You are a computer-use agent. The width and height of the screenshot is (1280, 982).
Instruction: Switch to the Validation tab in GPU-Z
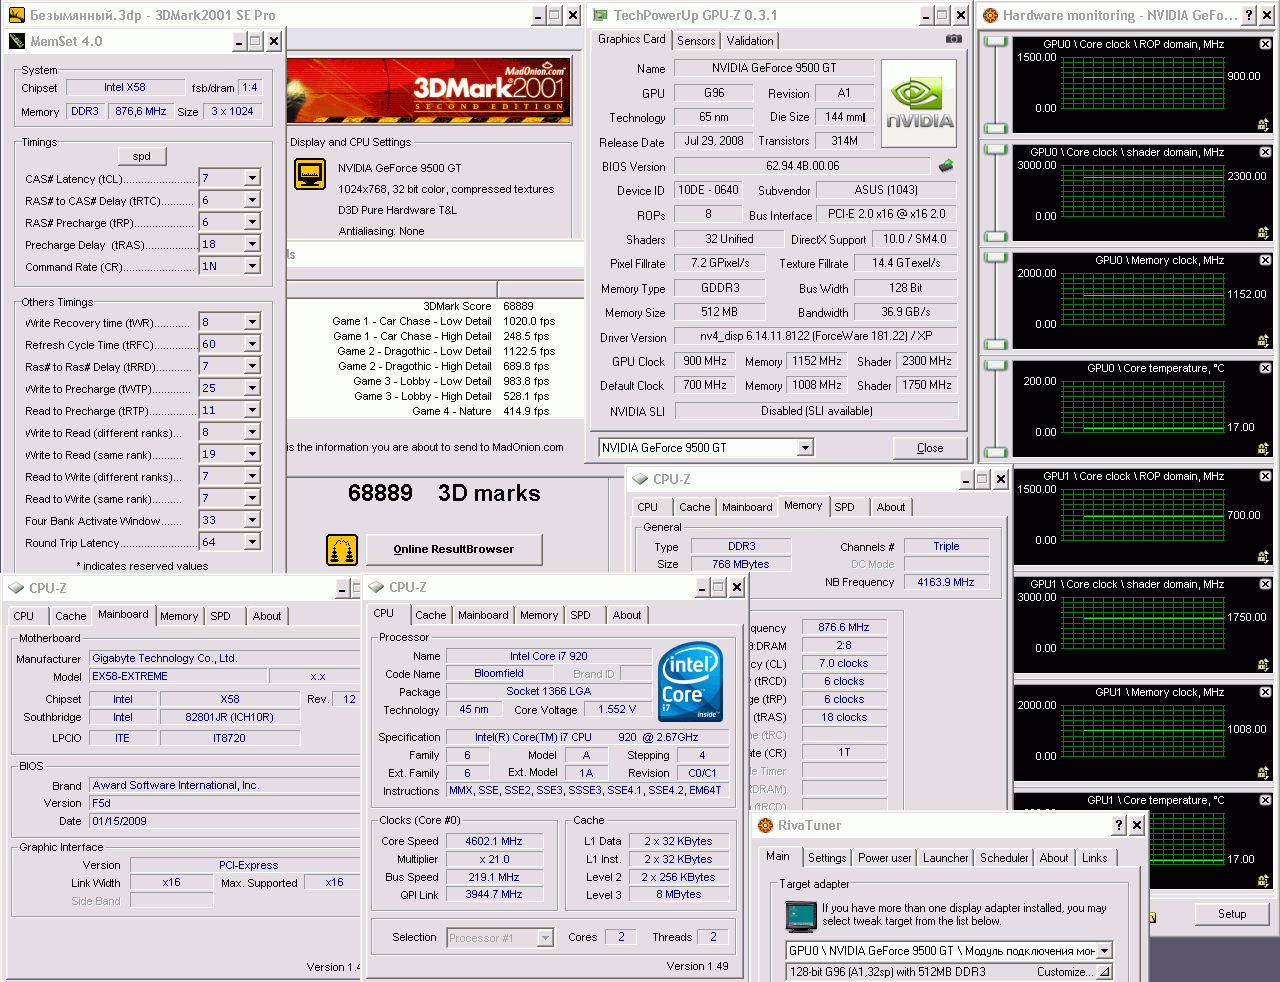click(x=750, y=41)
